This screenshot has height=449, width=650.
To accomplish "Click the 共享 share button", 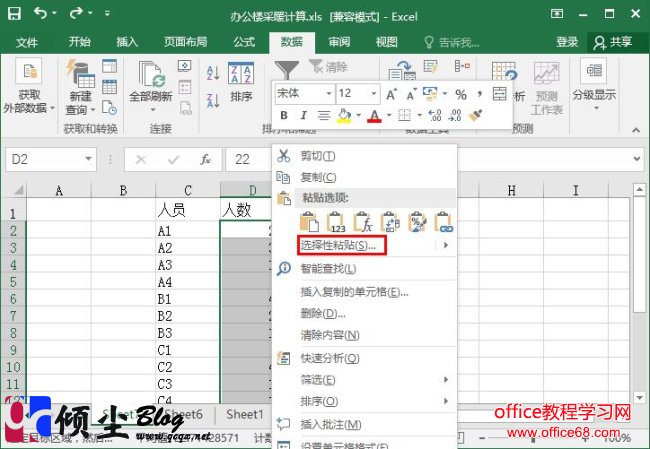I will [x=613, y=42].
